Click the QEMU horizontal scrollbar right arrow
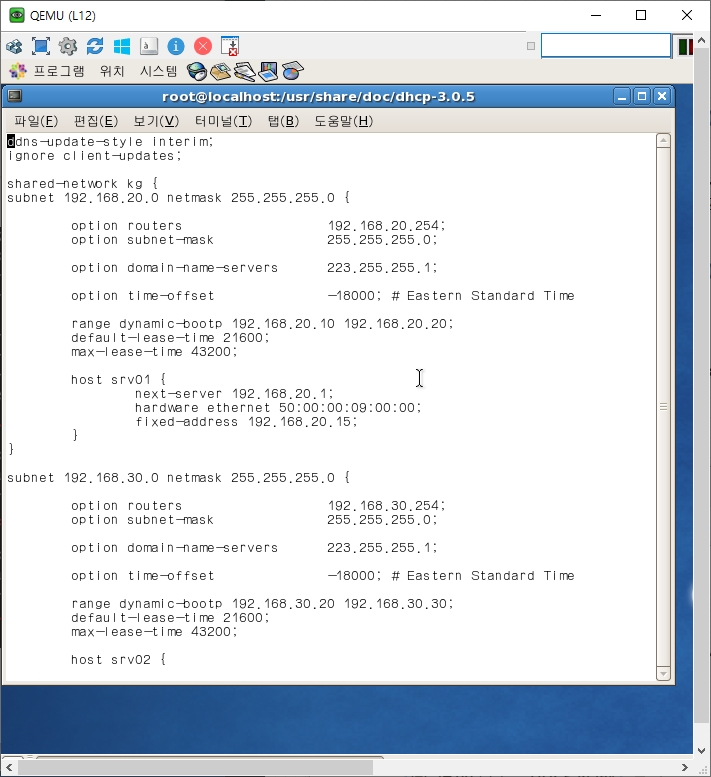711x777 pixels. click(x=685, y=768)
